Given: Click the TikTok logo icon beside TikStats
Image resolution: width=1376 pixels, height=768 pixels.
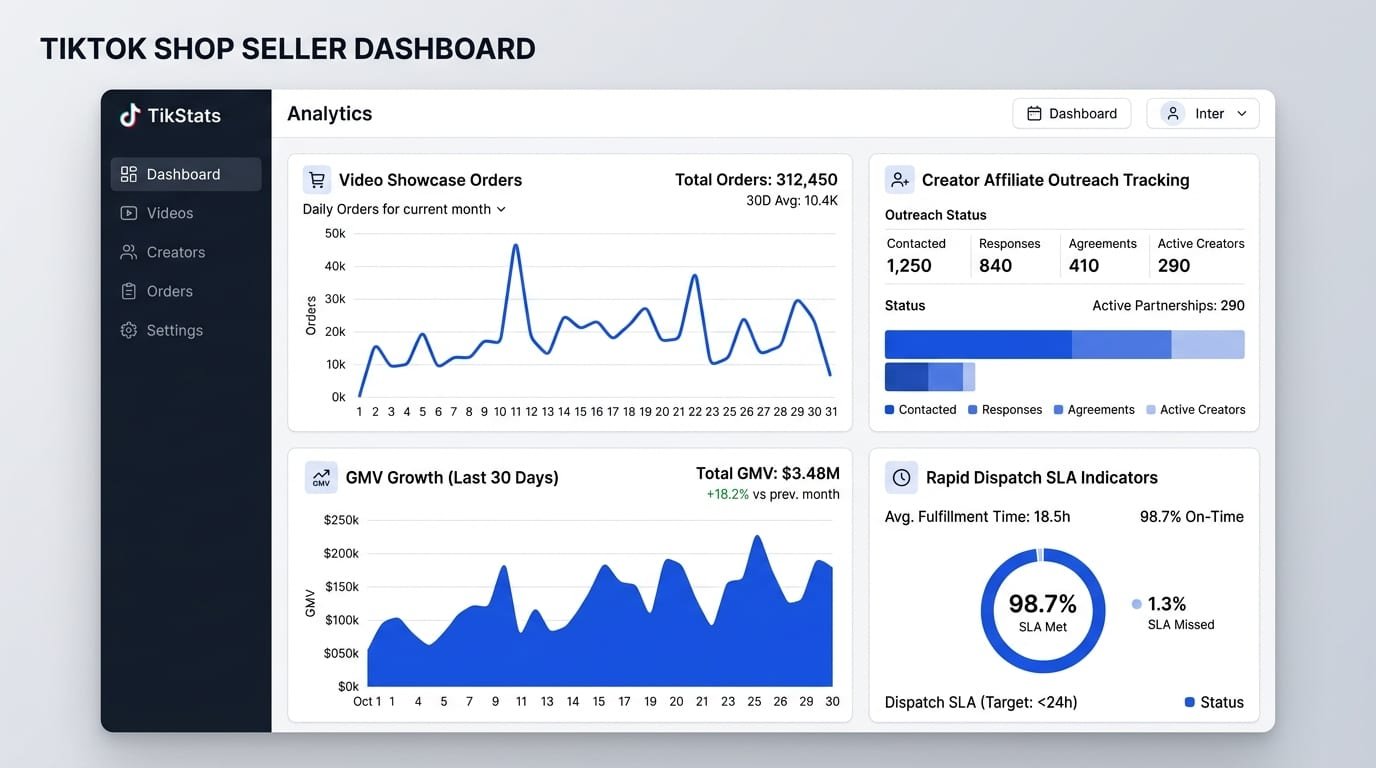Looking at the screenshot, I should pos(130,115).
